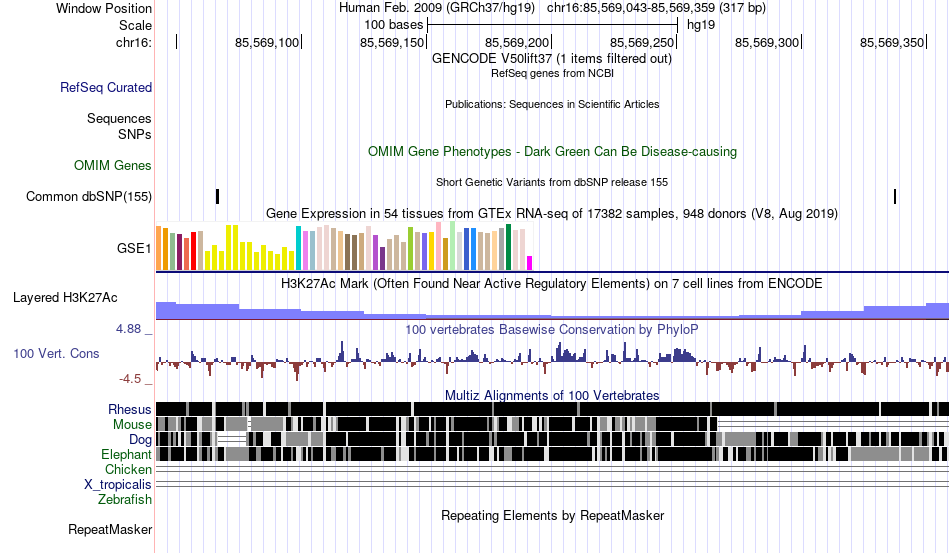
Task: Click the left dbSNP variant marker
Action: pyautogui.click(x=218, y=196)
